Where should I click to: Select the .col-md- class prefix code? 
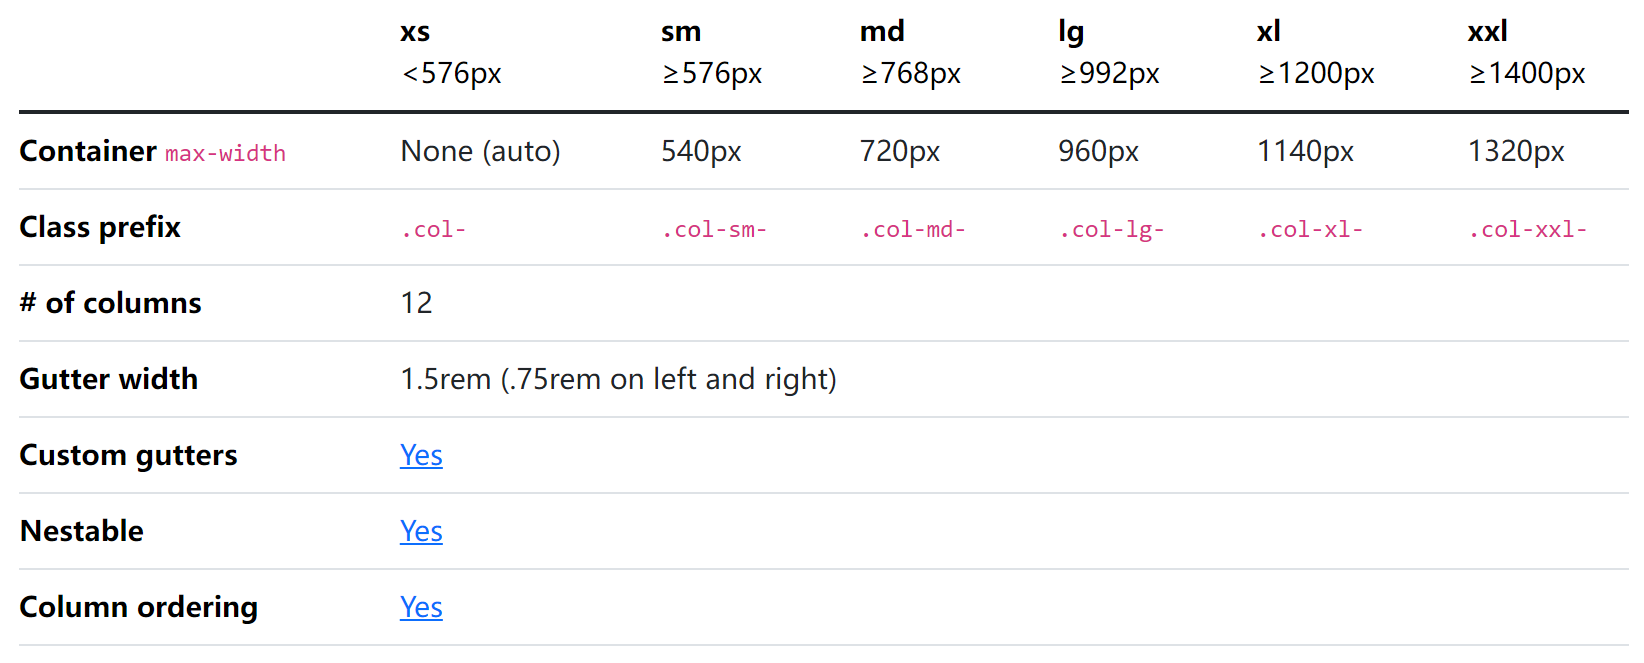click(x=913, y=230)
